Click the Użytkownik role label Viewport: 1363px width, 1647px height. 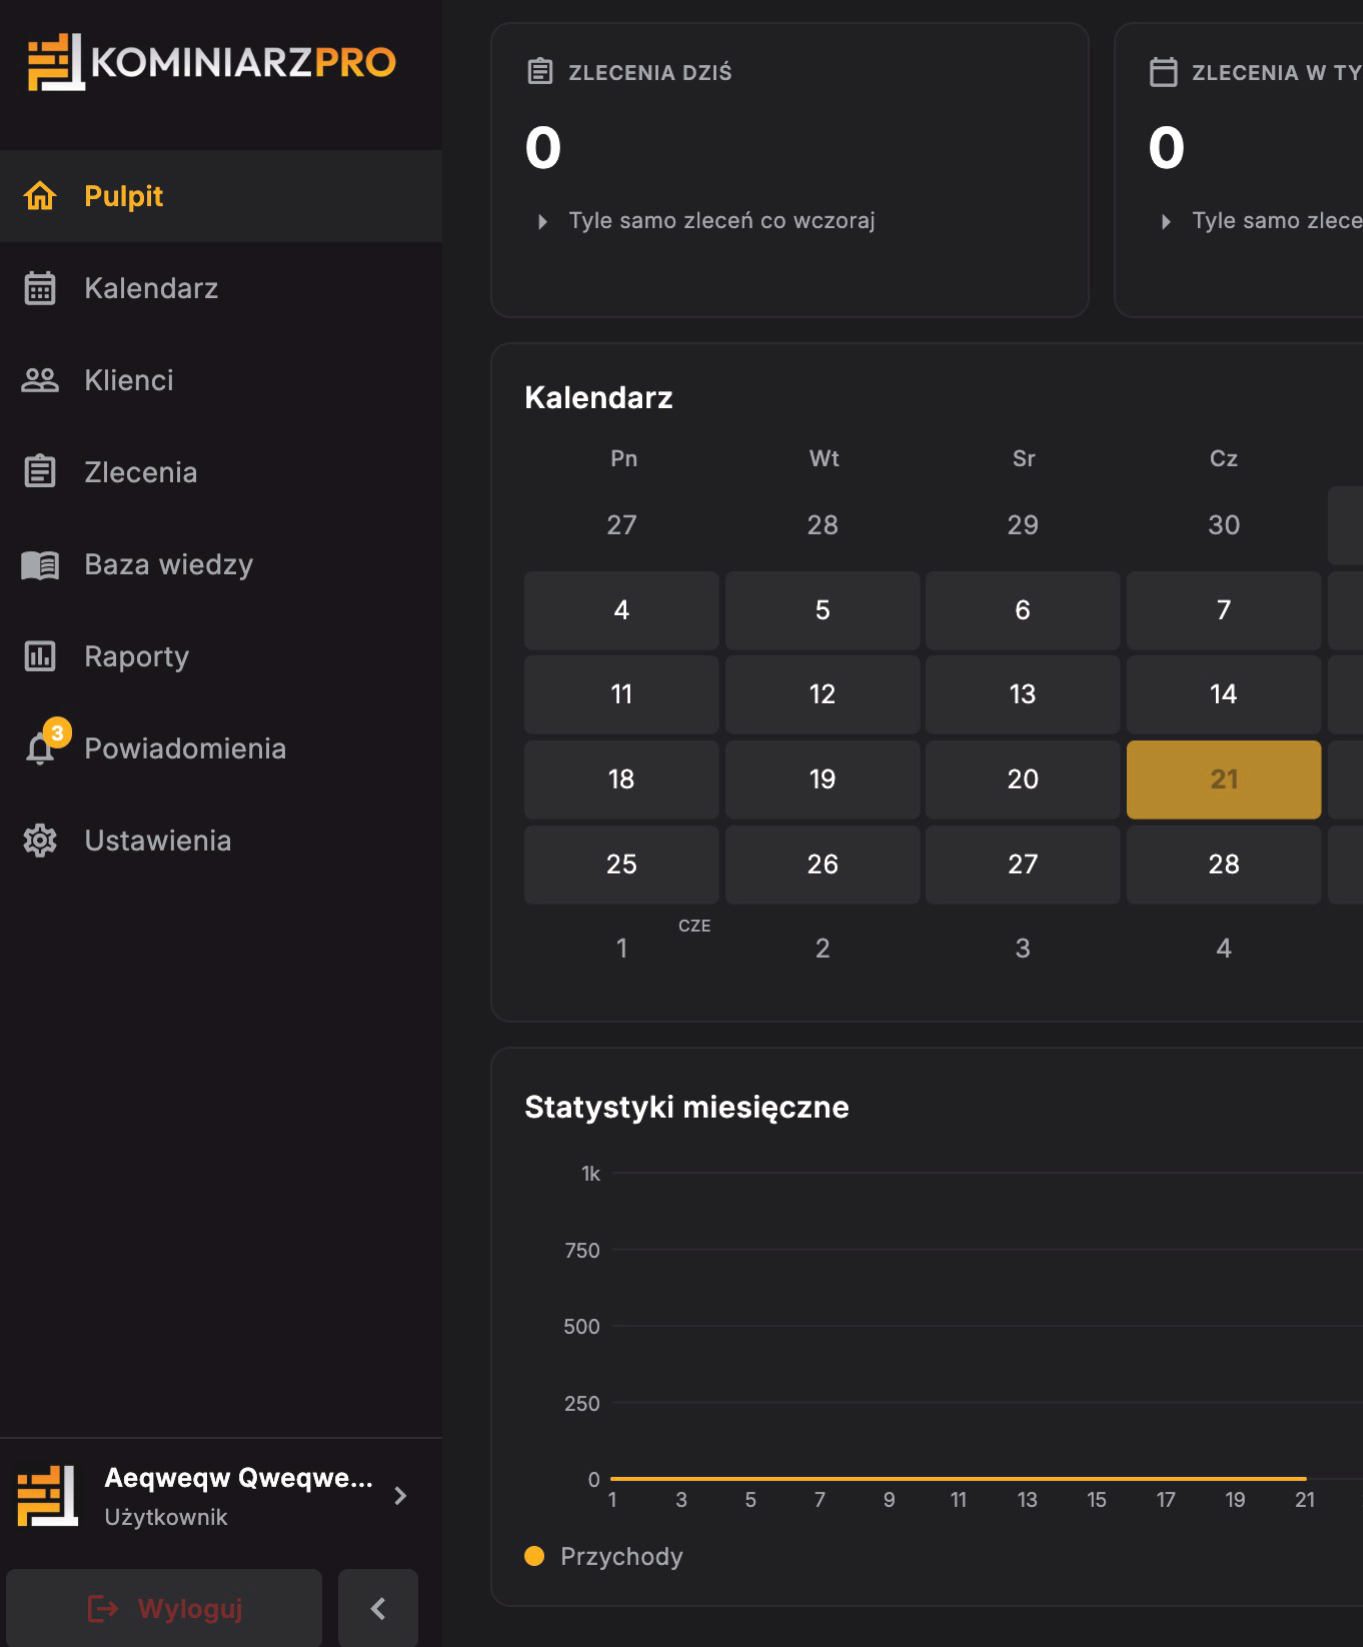166,1517
